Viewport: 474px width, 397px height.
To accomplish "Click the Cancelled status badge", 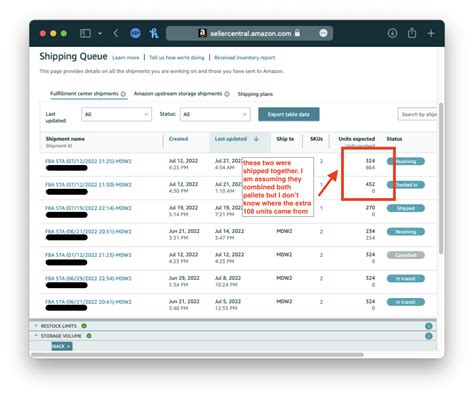I will point(406,255).
